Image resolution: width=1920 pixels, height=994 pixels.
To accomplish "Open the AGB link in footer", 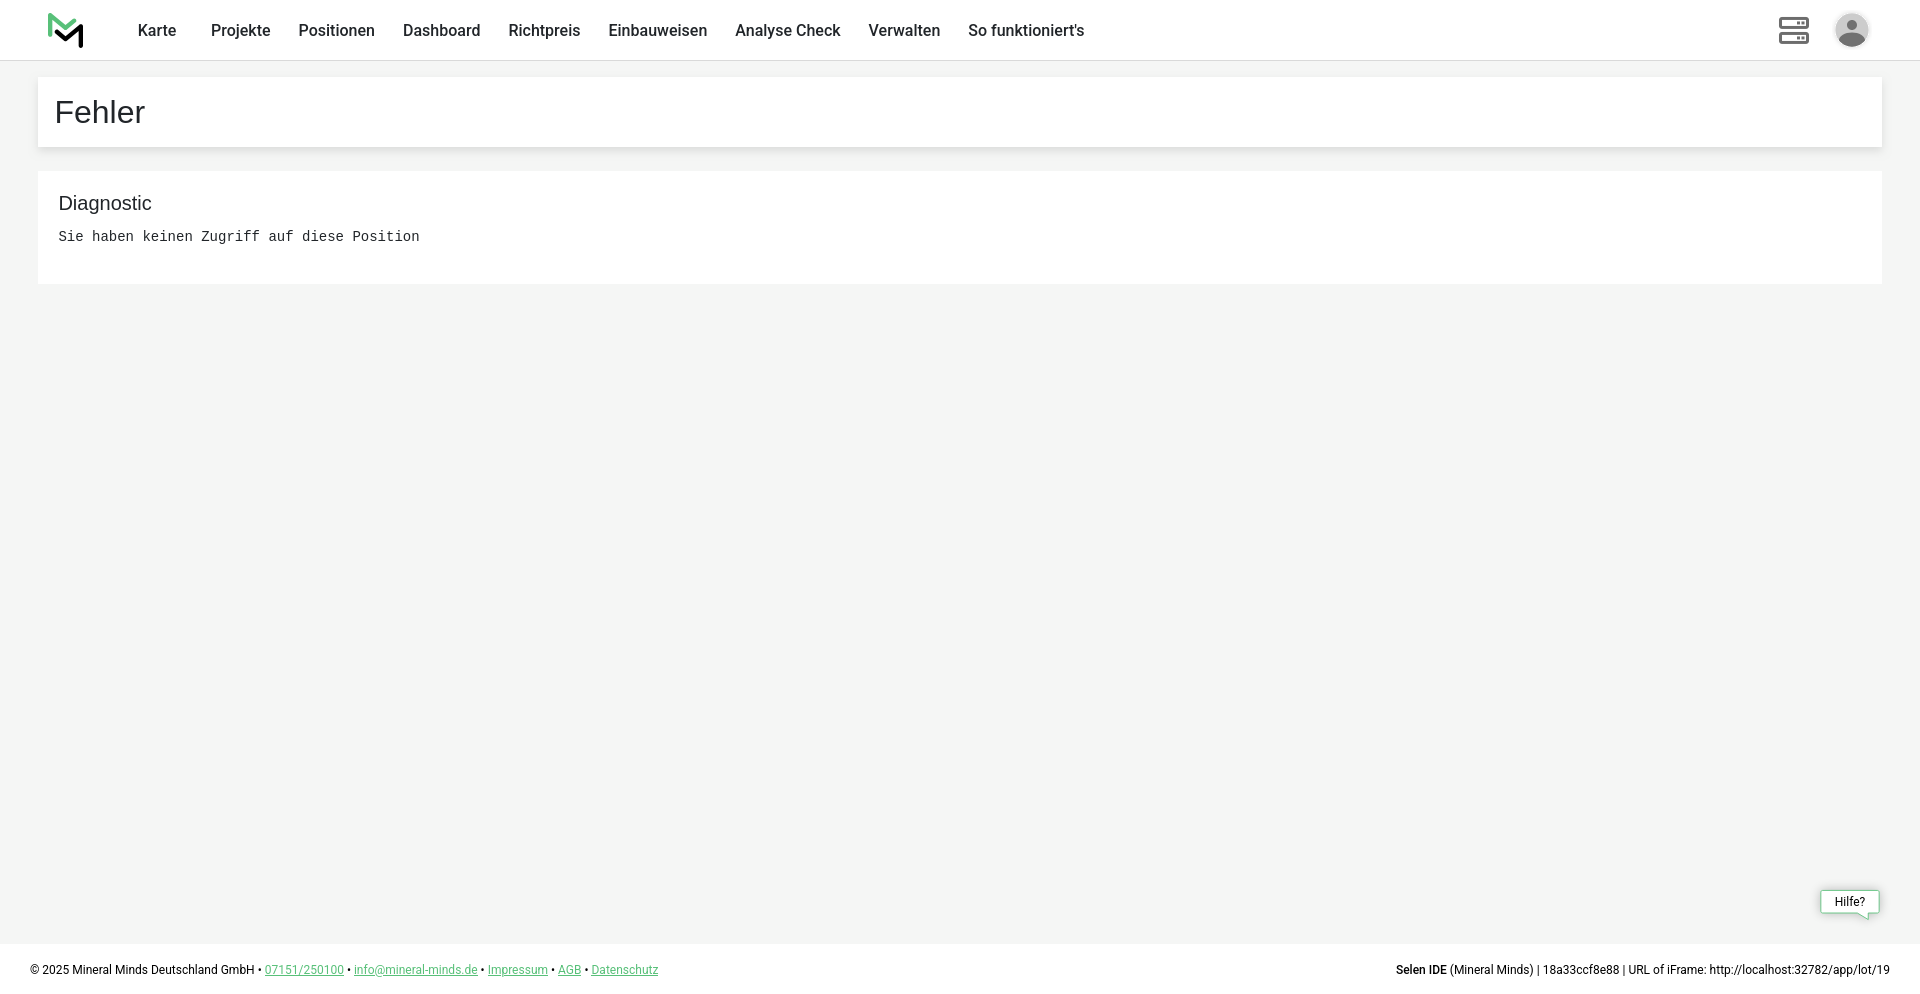I will click(x=569, y=970).
